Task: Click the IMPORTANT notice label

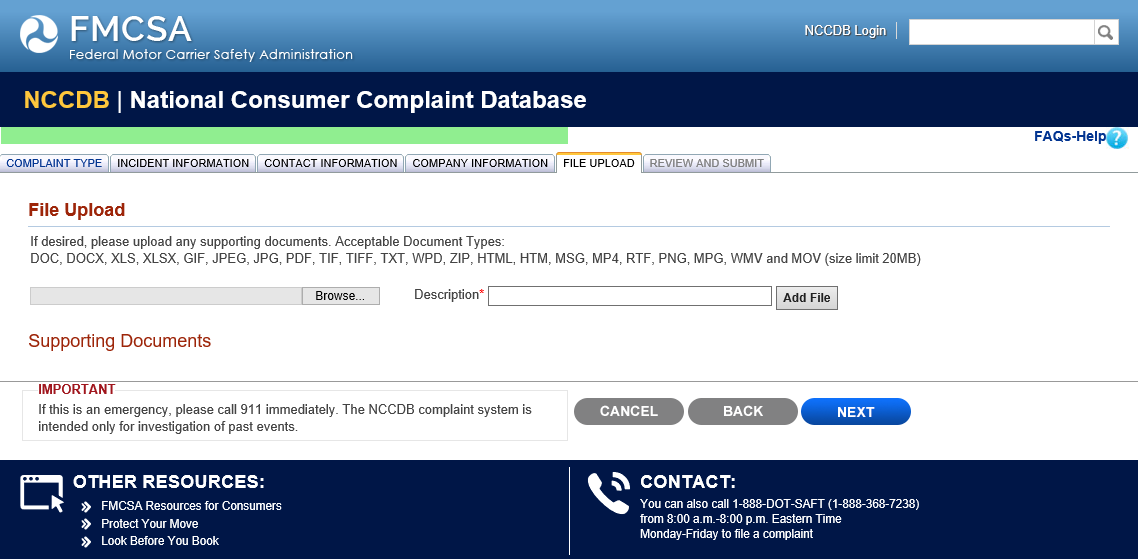Action: click(76, 390)
